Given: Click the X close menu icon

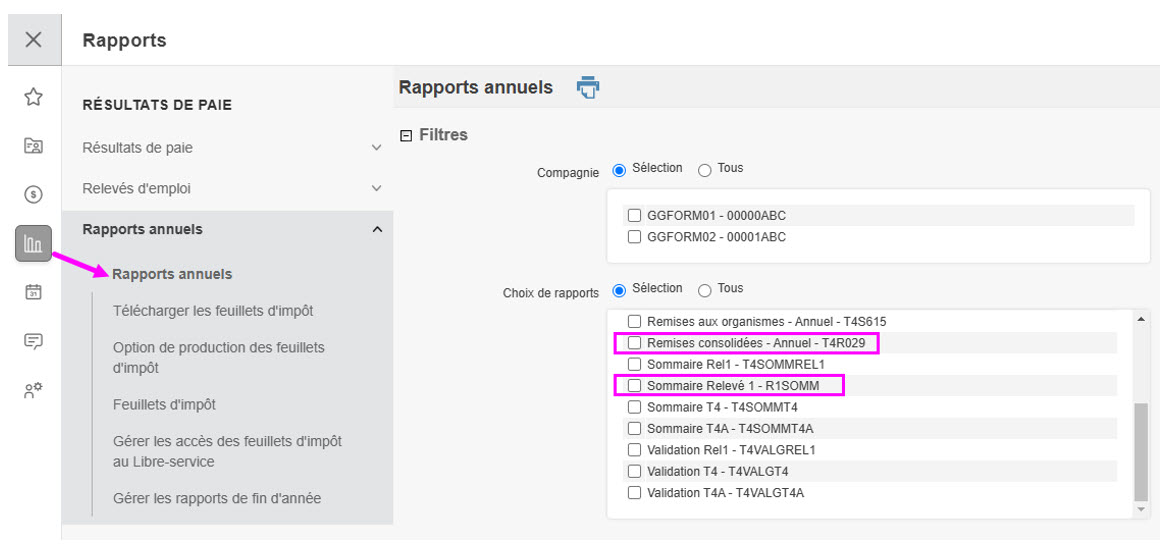Looking at the screenshot, I should [x=33, y=40].
